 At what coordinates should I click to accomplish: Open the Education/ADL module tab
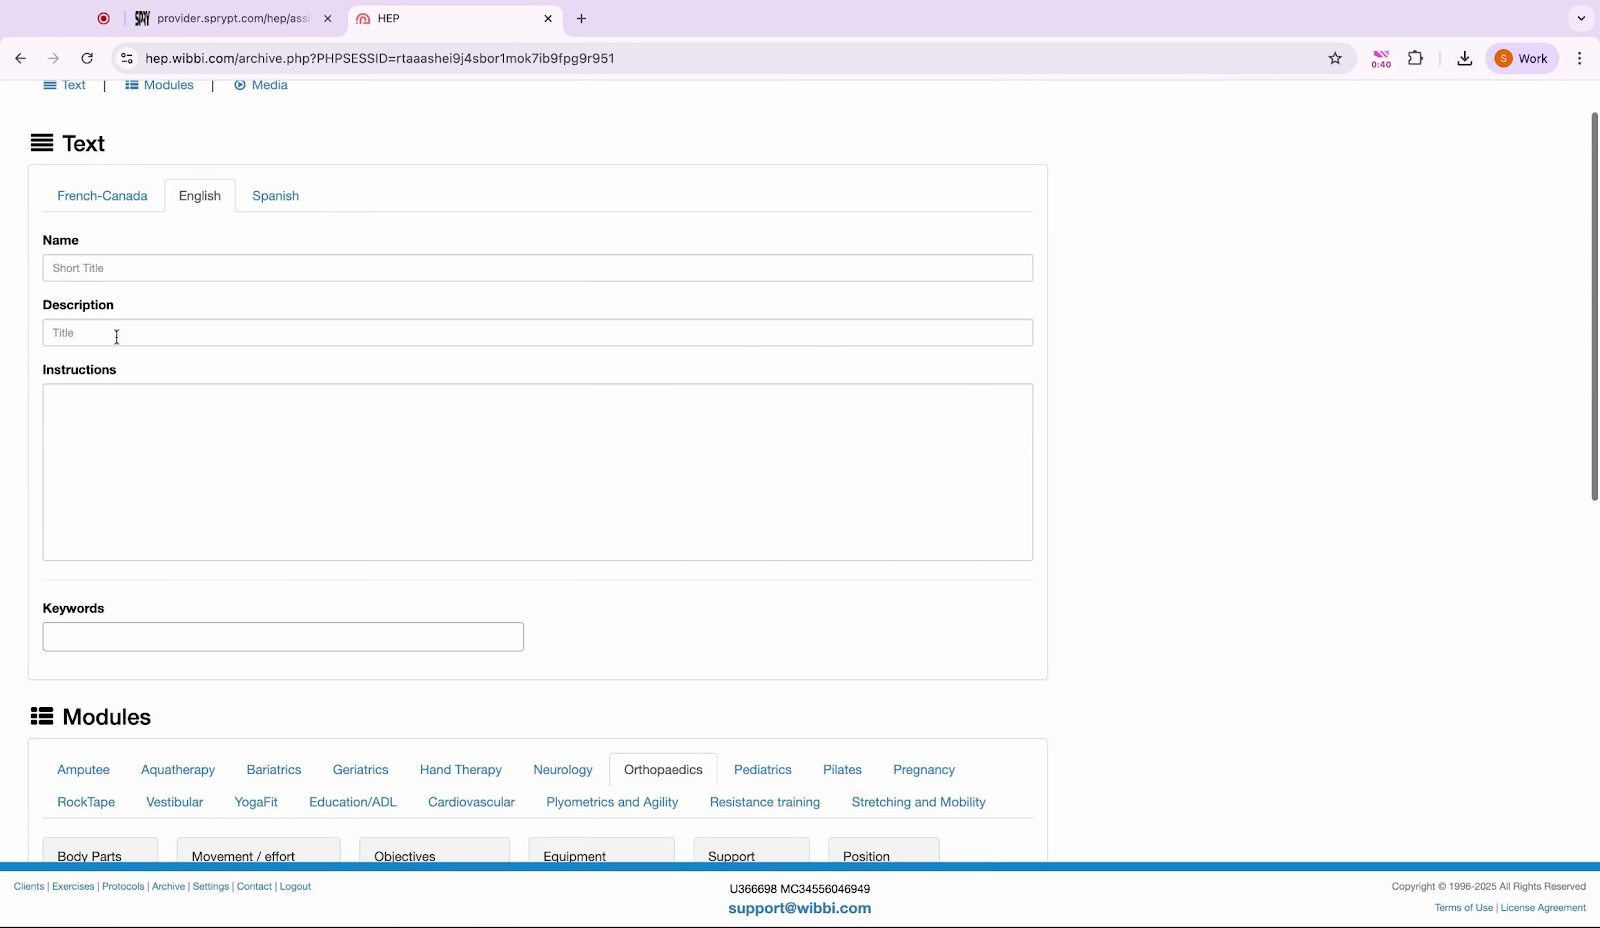353,802
